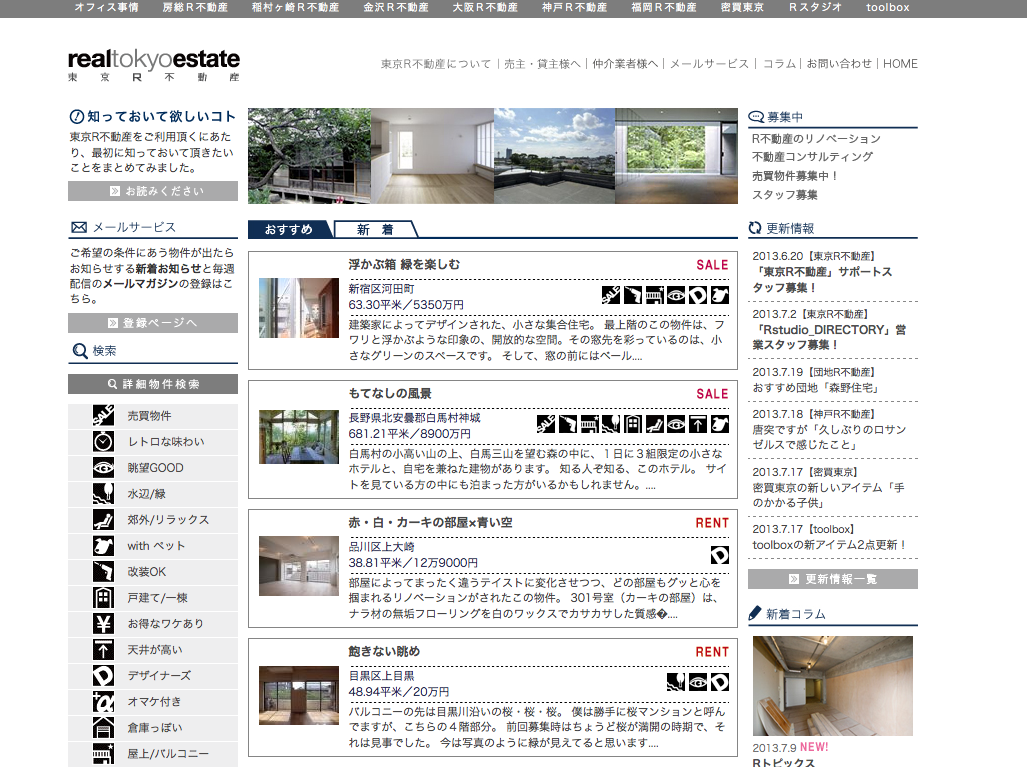
Task: Click the tree icon for 水辺/緑
Action: coord(103,493)
